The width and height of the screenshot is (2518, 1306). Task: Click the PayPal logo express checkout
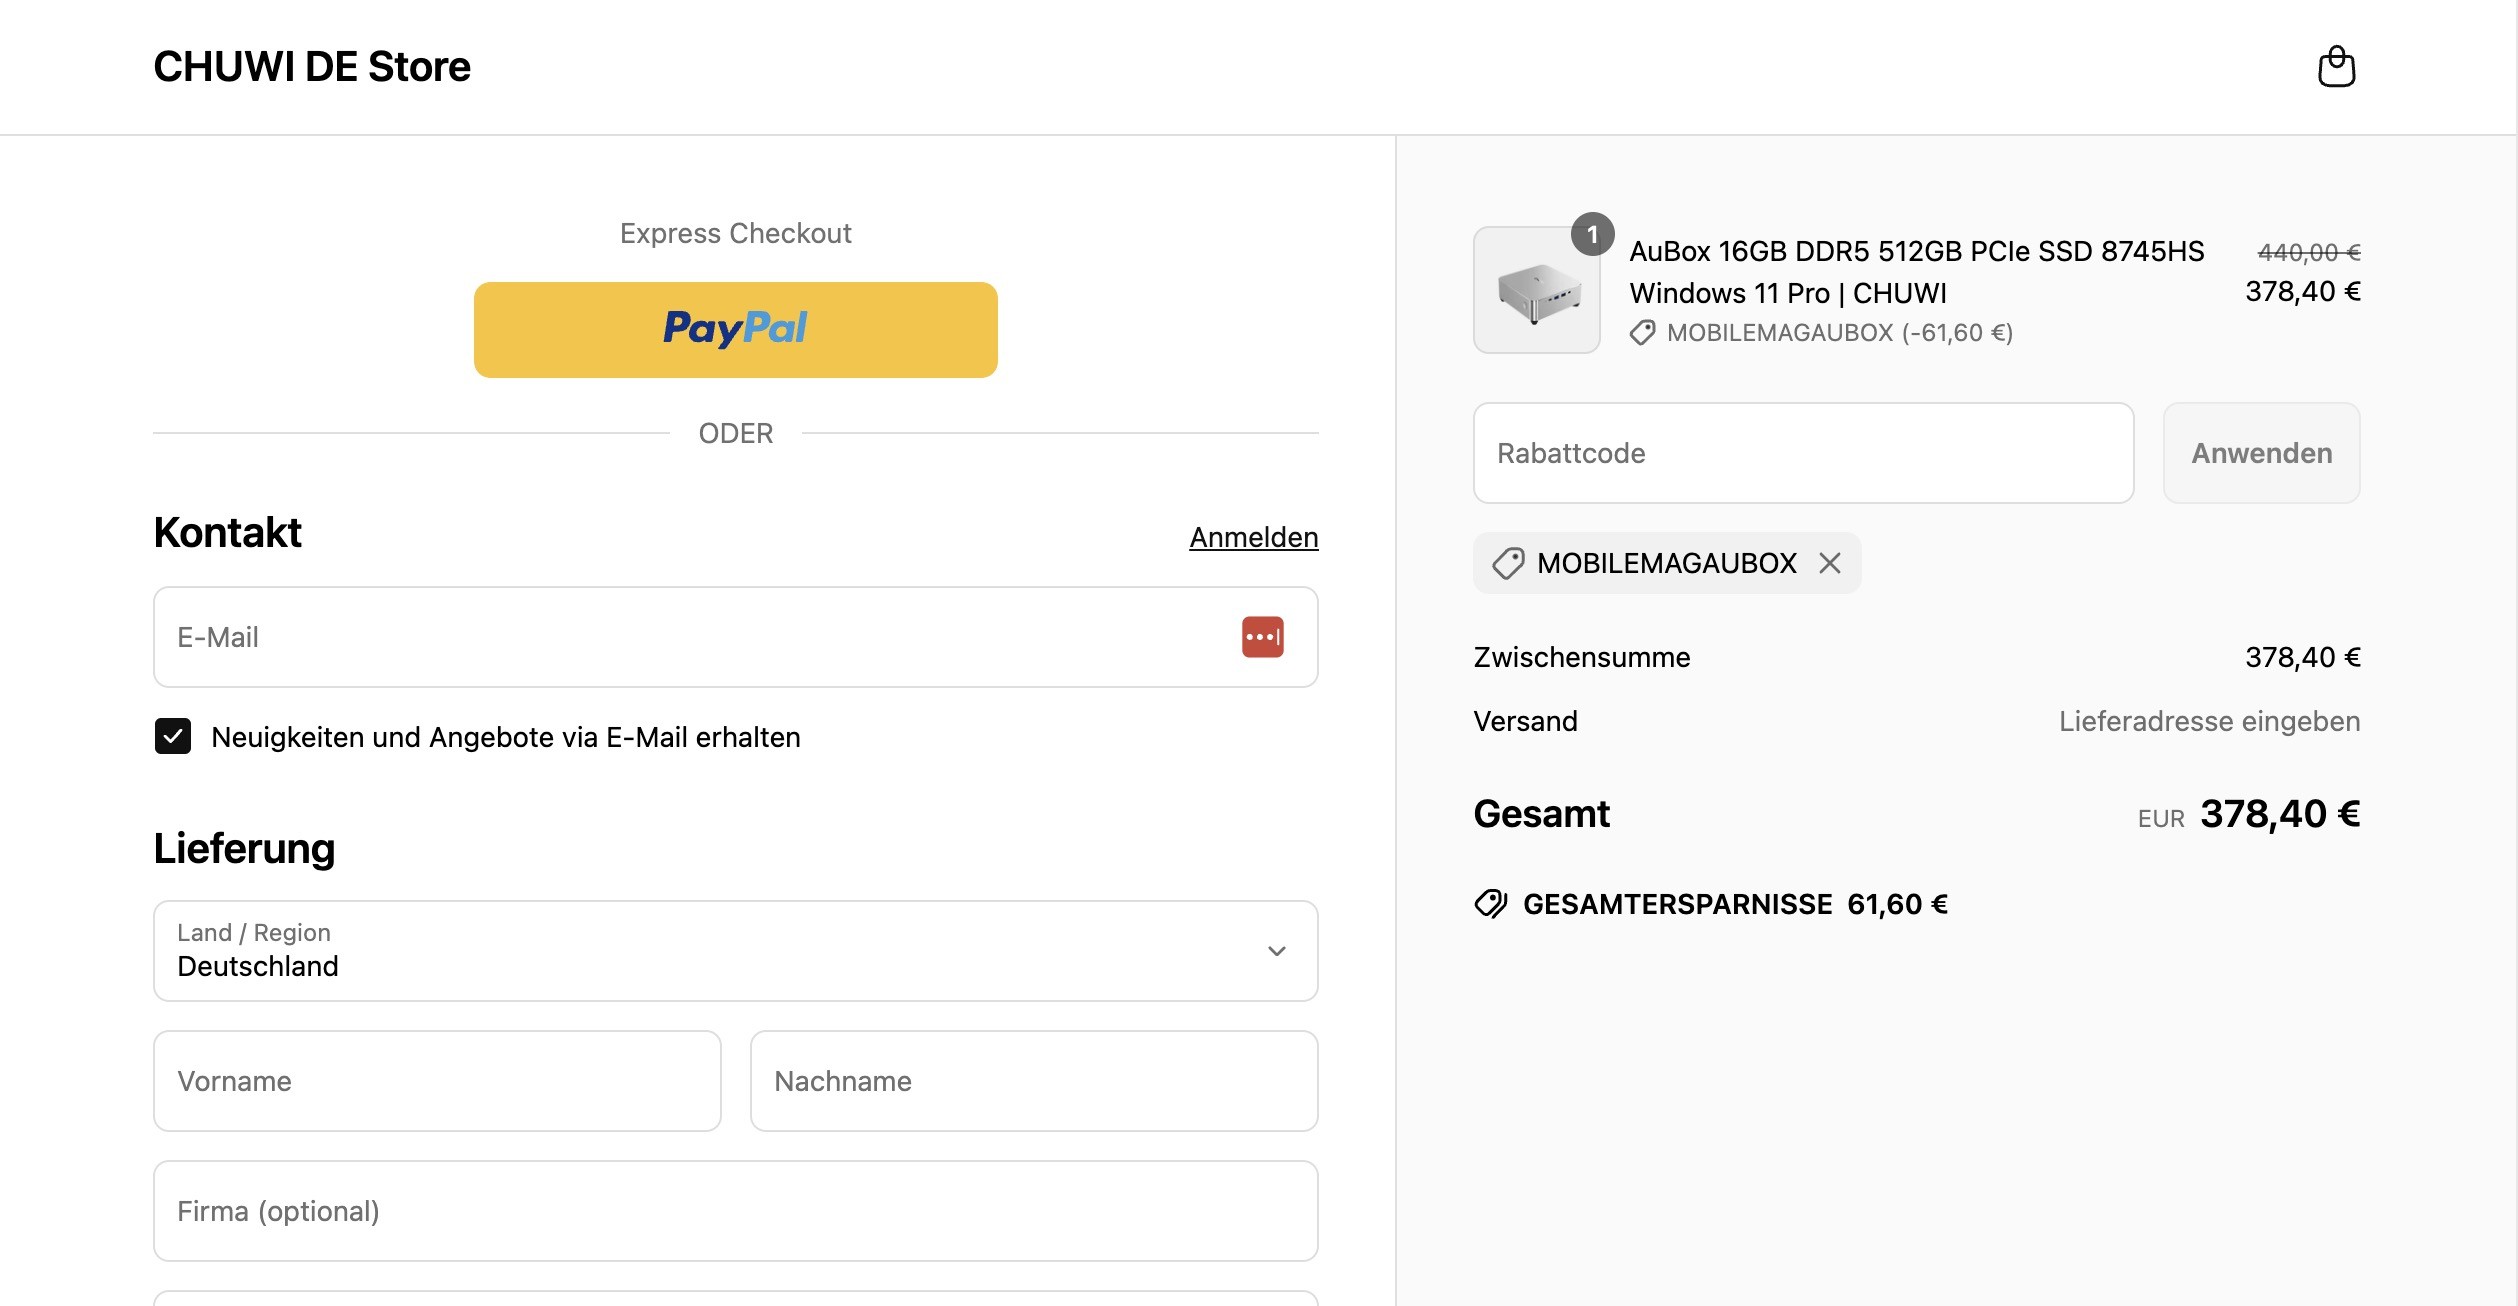pos(735,330)
